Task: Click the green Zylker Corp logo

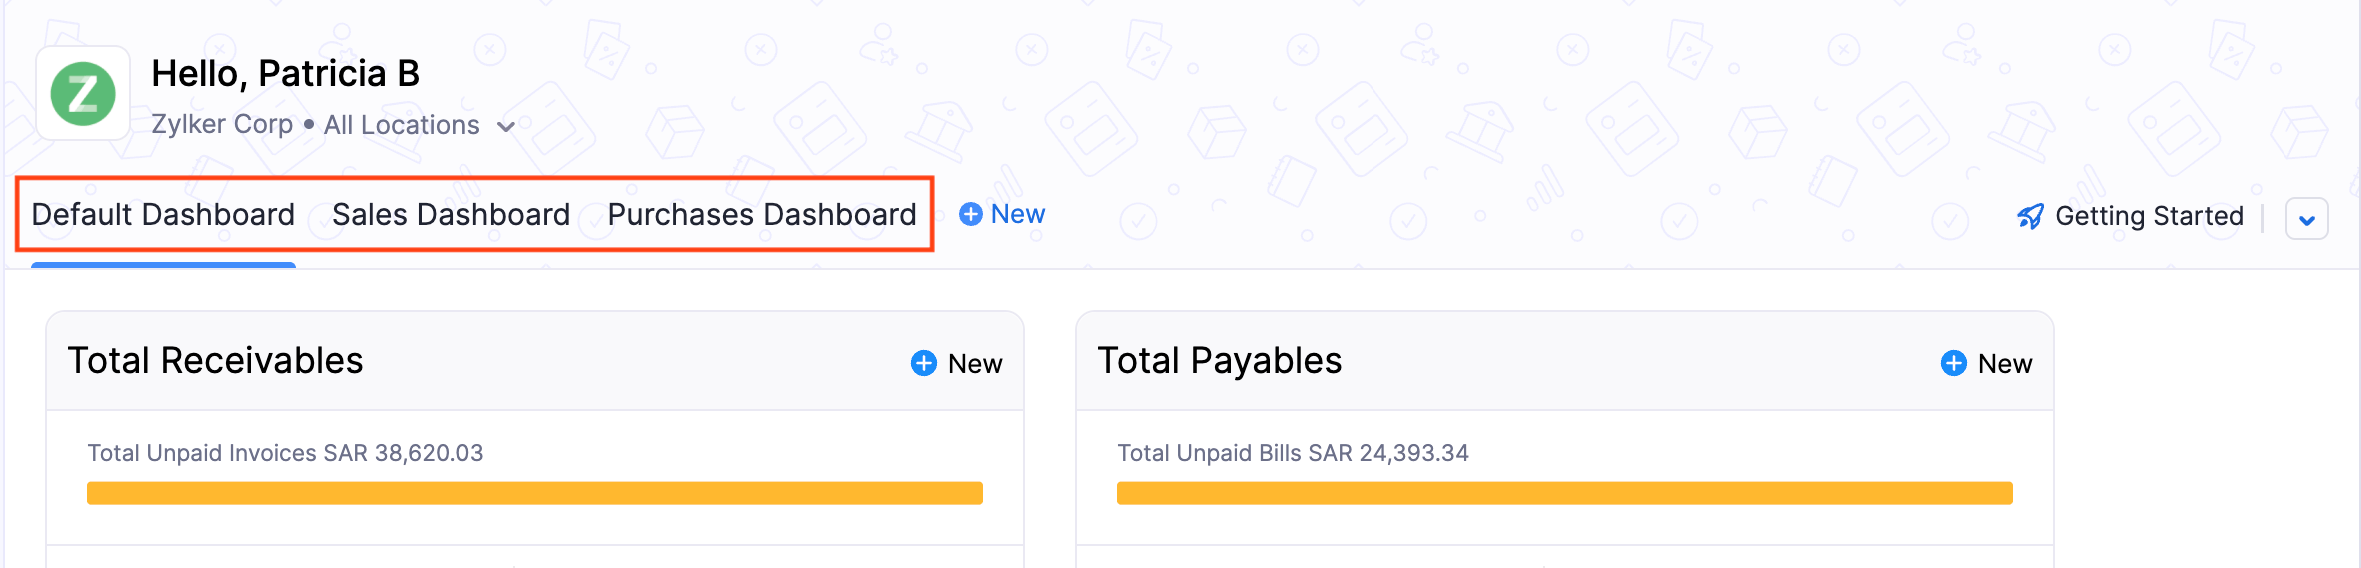Action: (x=83, y=94)
